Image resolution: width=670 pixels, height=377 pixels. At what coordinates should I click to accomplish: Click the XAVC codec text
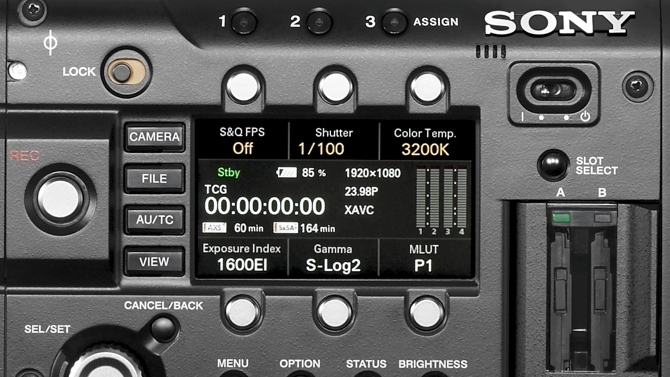pos(359,210)
